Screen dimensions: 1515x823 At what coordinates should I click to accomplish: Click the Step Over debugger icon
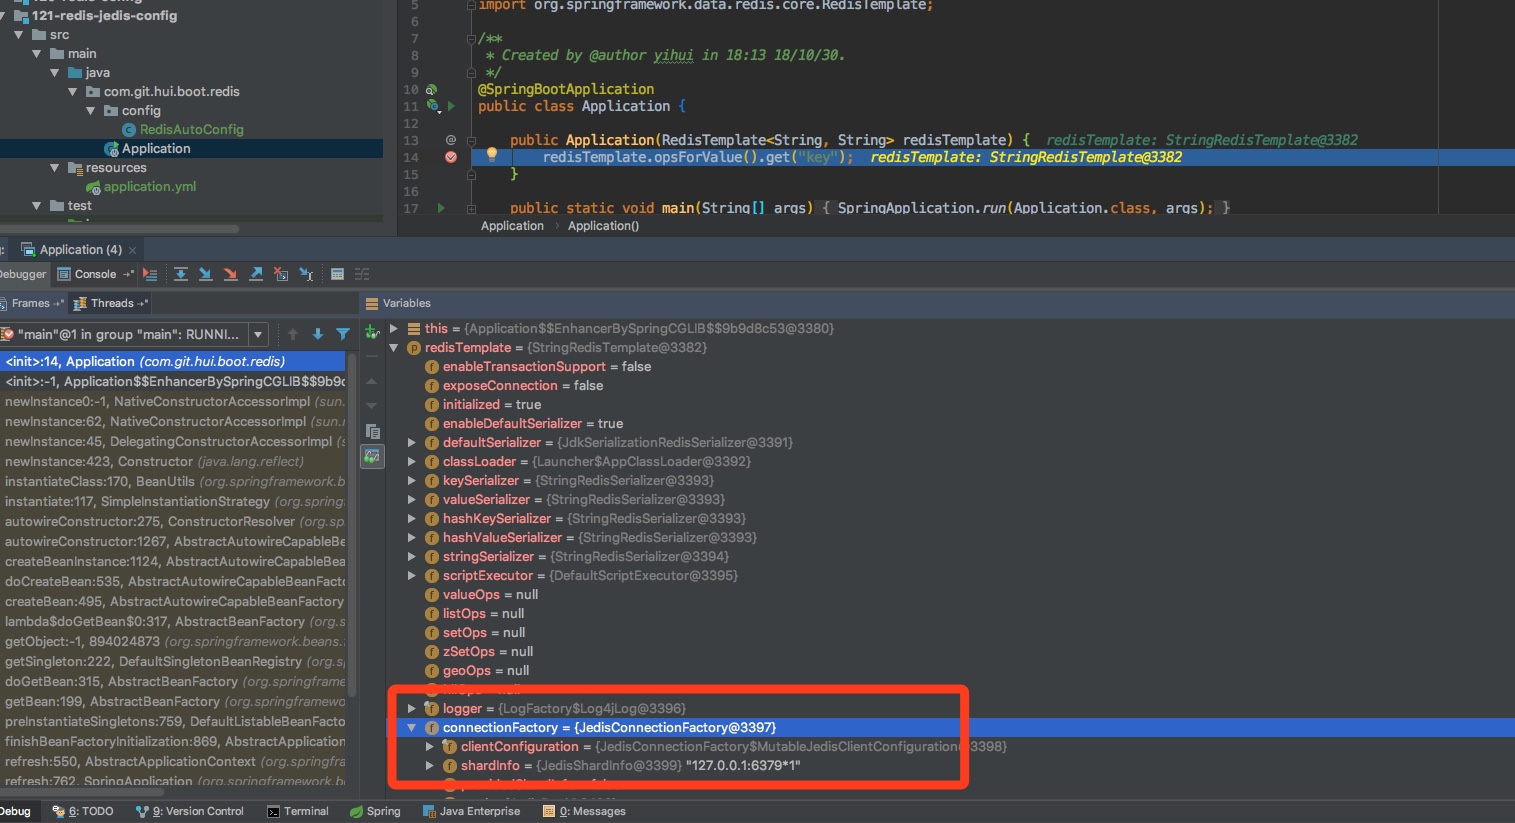tap(181, 274)
